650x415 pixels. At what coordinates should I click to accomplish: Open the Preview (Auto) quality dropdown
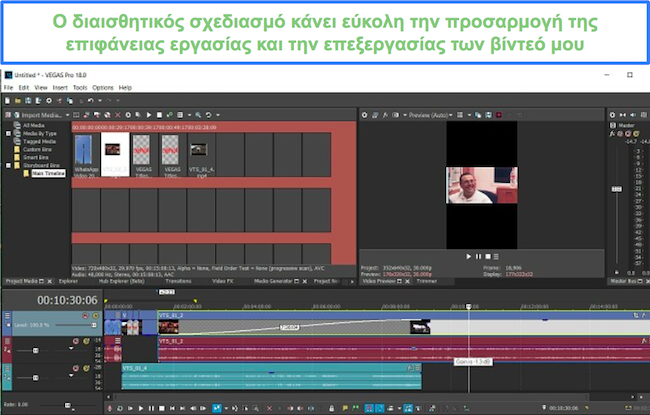click(430, 115)
